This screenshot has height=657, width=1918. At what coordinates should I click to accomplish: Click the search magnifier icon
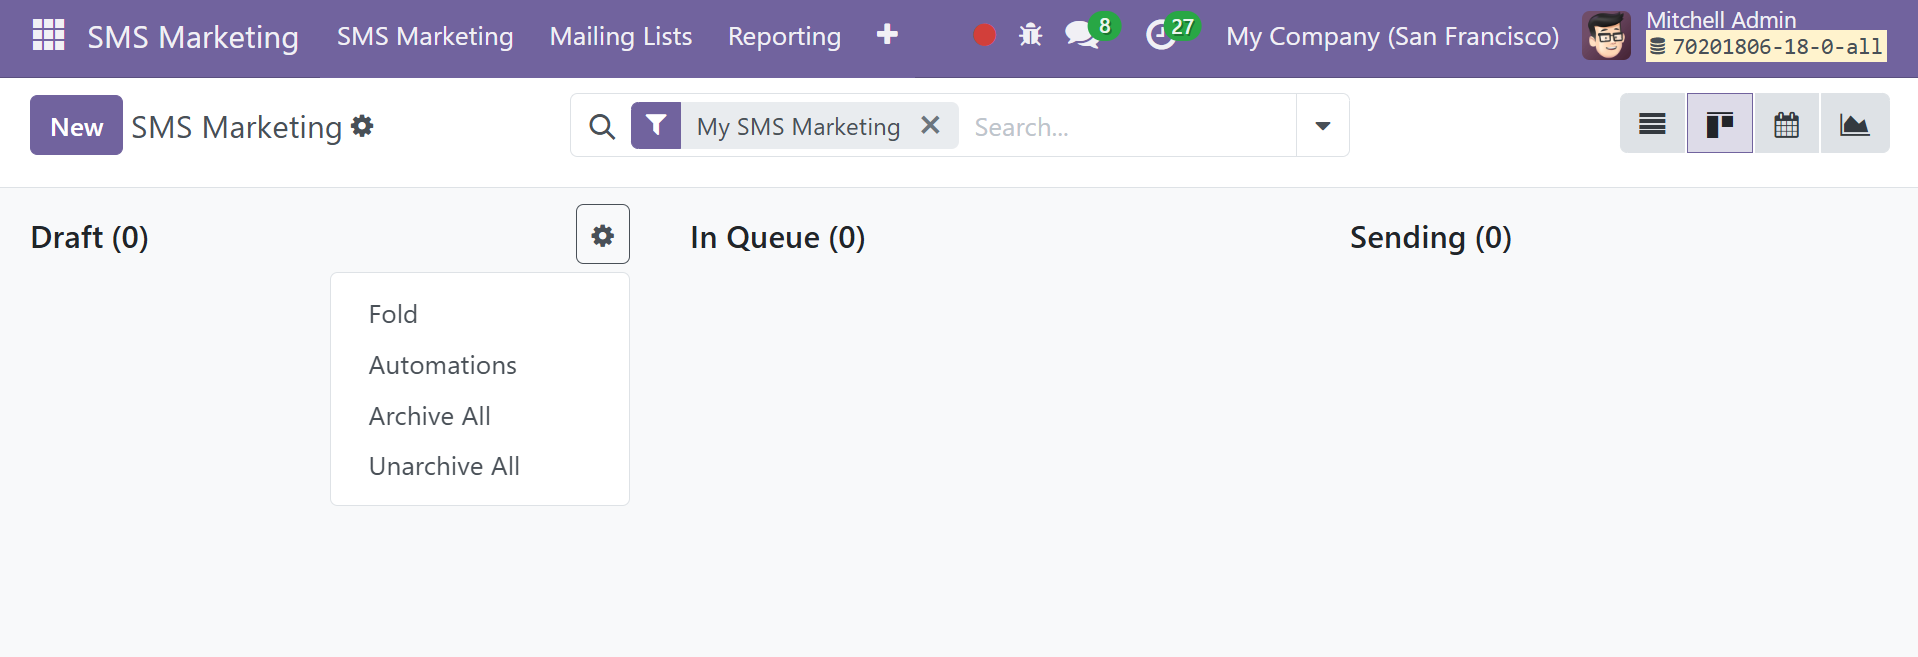click(602, 127)
